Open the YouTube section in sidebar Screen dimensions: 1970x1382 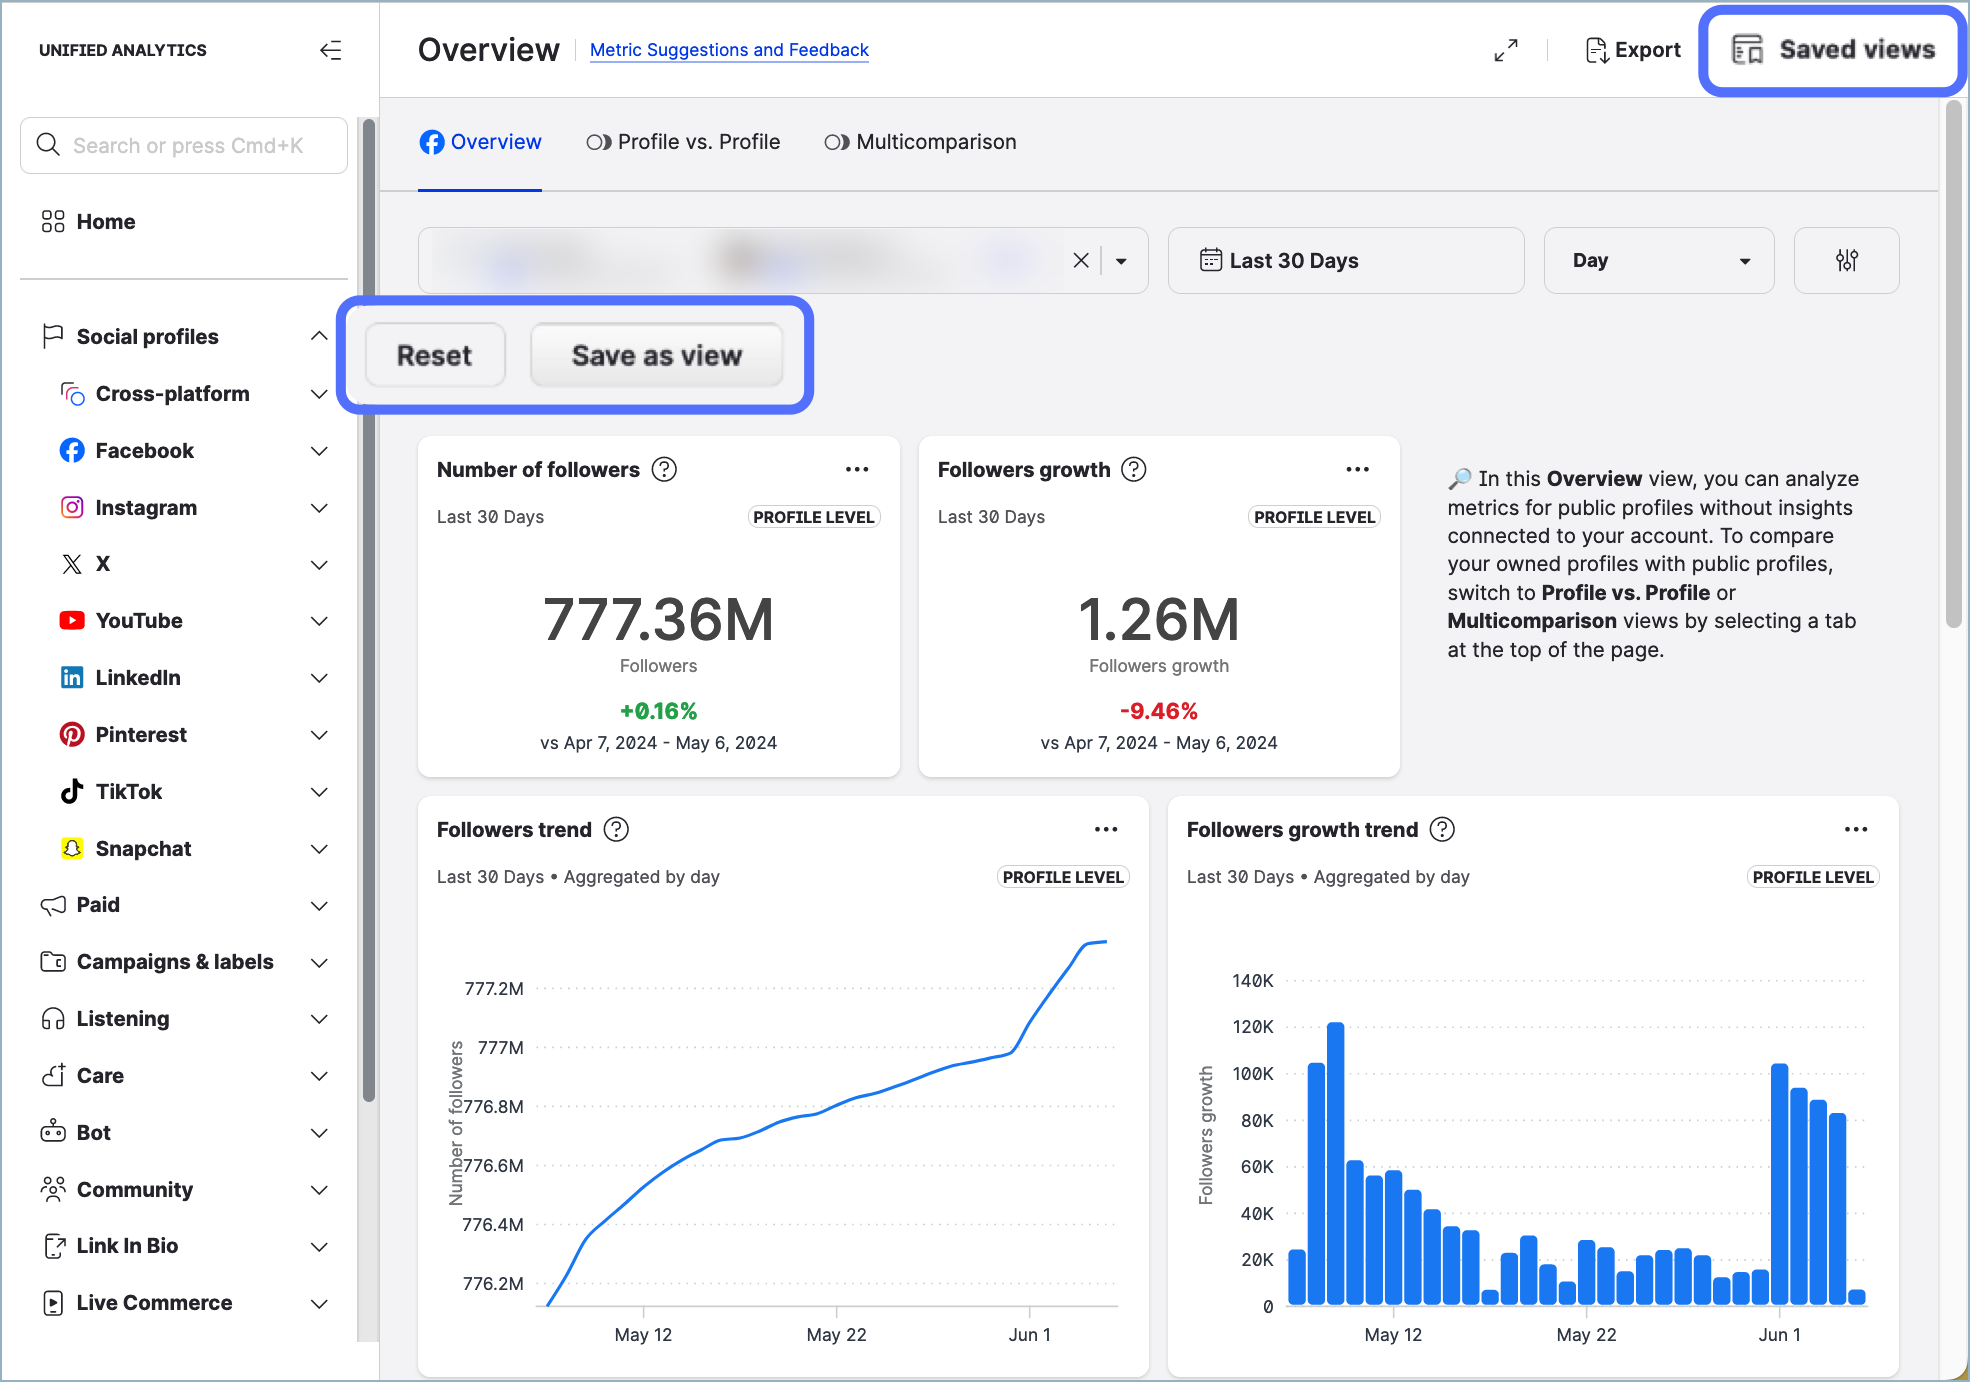tap(139, 621)
